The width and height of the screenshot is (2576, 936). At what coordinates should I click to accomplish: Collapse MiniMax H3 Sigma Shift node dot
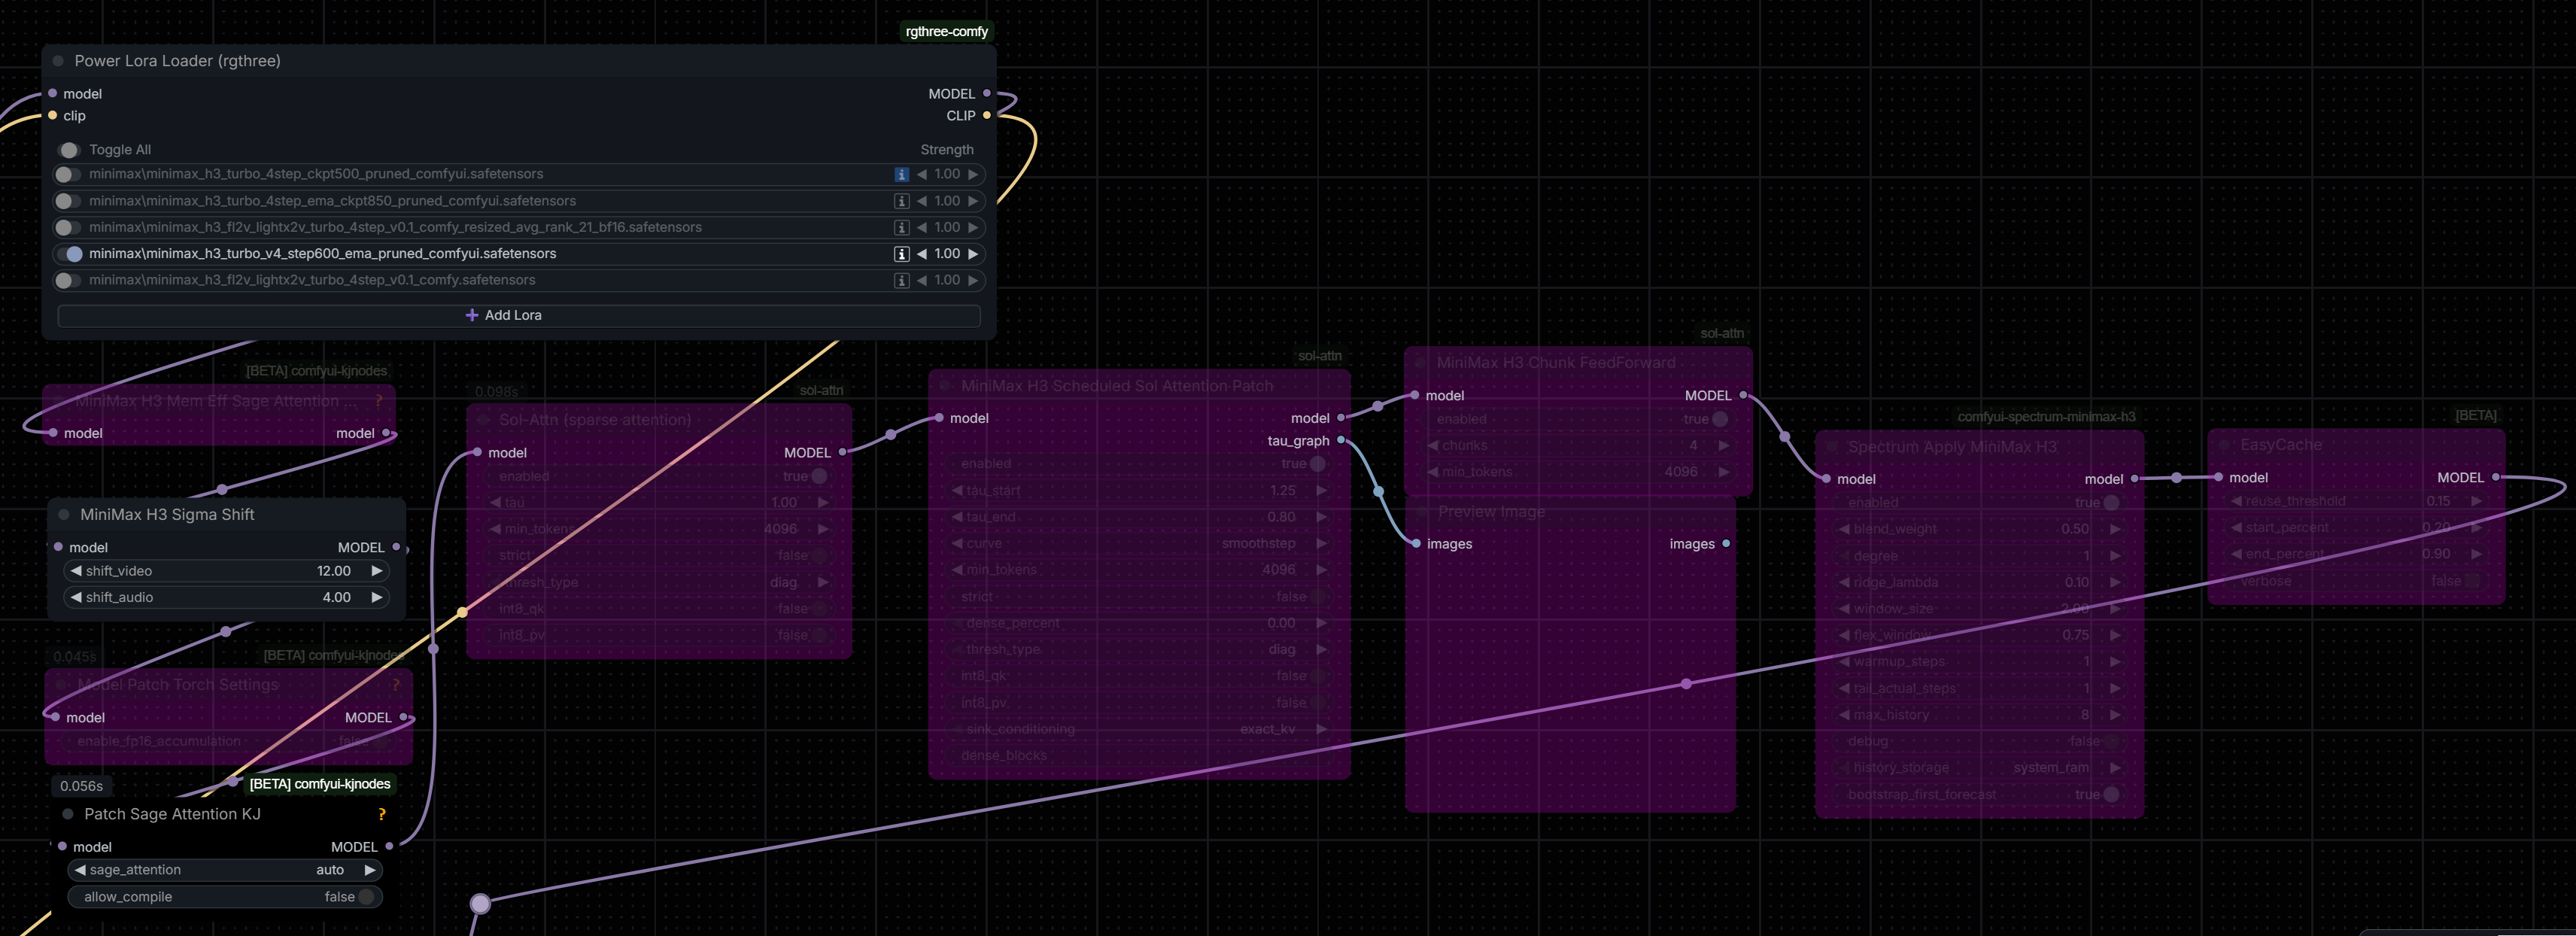click(x=64, y=514)
